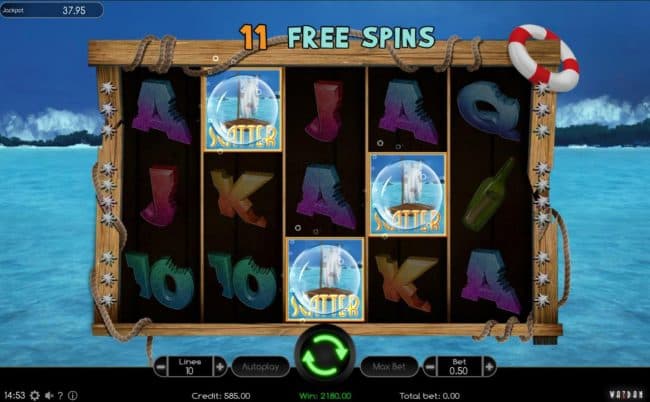Decrease the number of Lines
Image resolution: width=650 pixels, height=402 pixels.
click(x=160, y=367)
